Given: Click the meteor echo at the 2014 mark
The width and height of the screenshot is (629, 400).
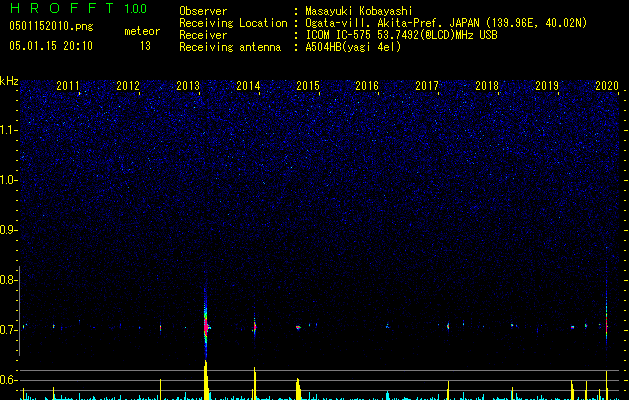Looking at the screenshot, I should pos(254,327).
